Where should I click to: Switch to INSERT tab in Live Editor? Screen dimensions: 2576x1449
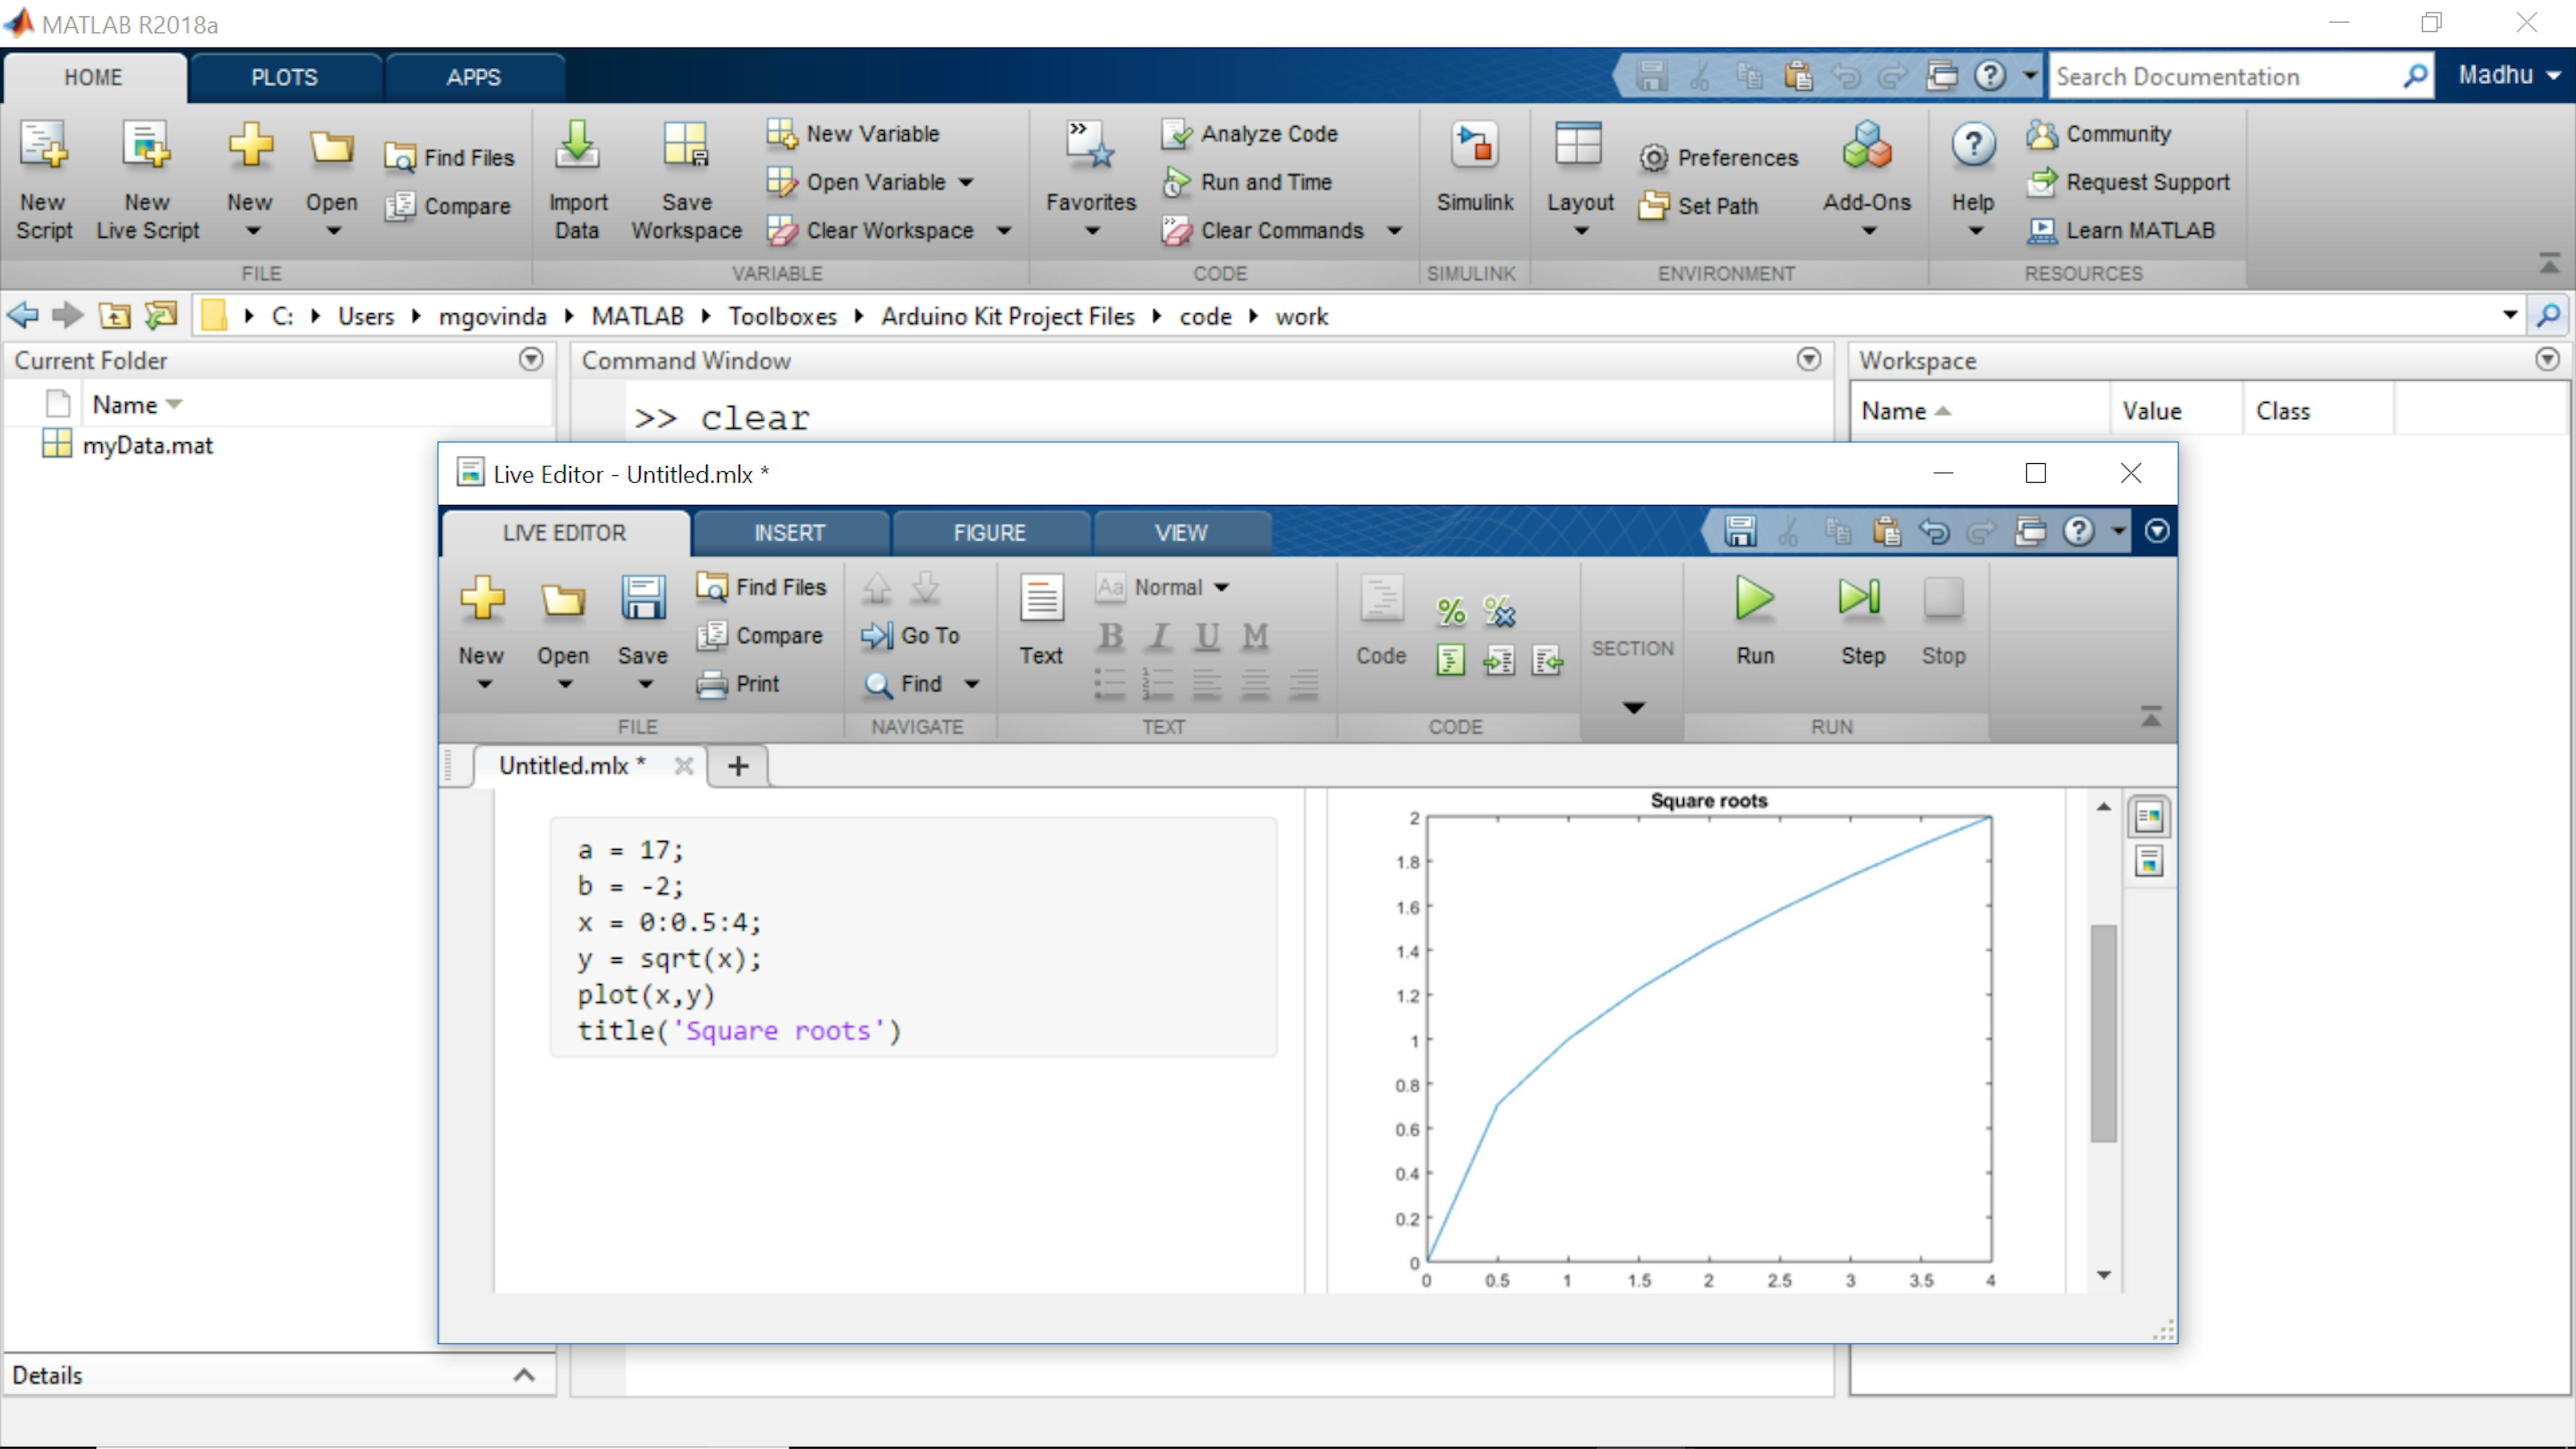(789, 533)
